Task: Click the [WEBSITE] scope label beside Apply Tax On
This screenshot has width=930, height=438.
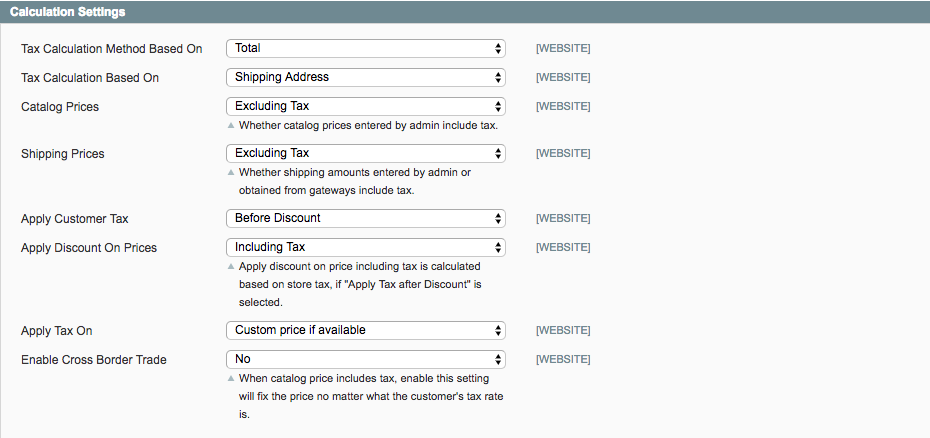Action: [563, 331]
